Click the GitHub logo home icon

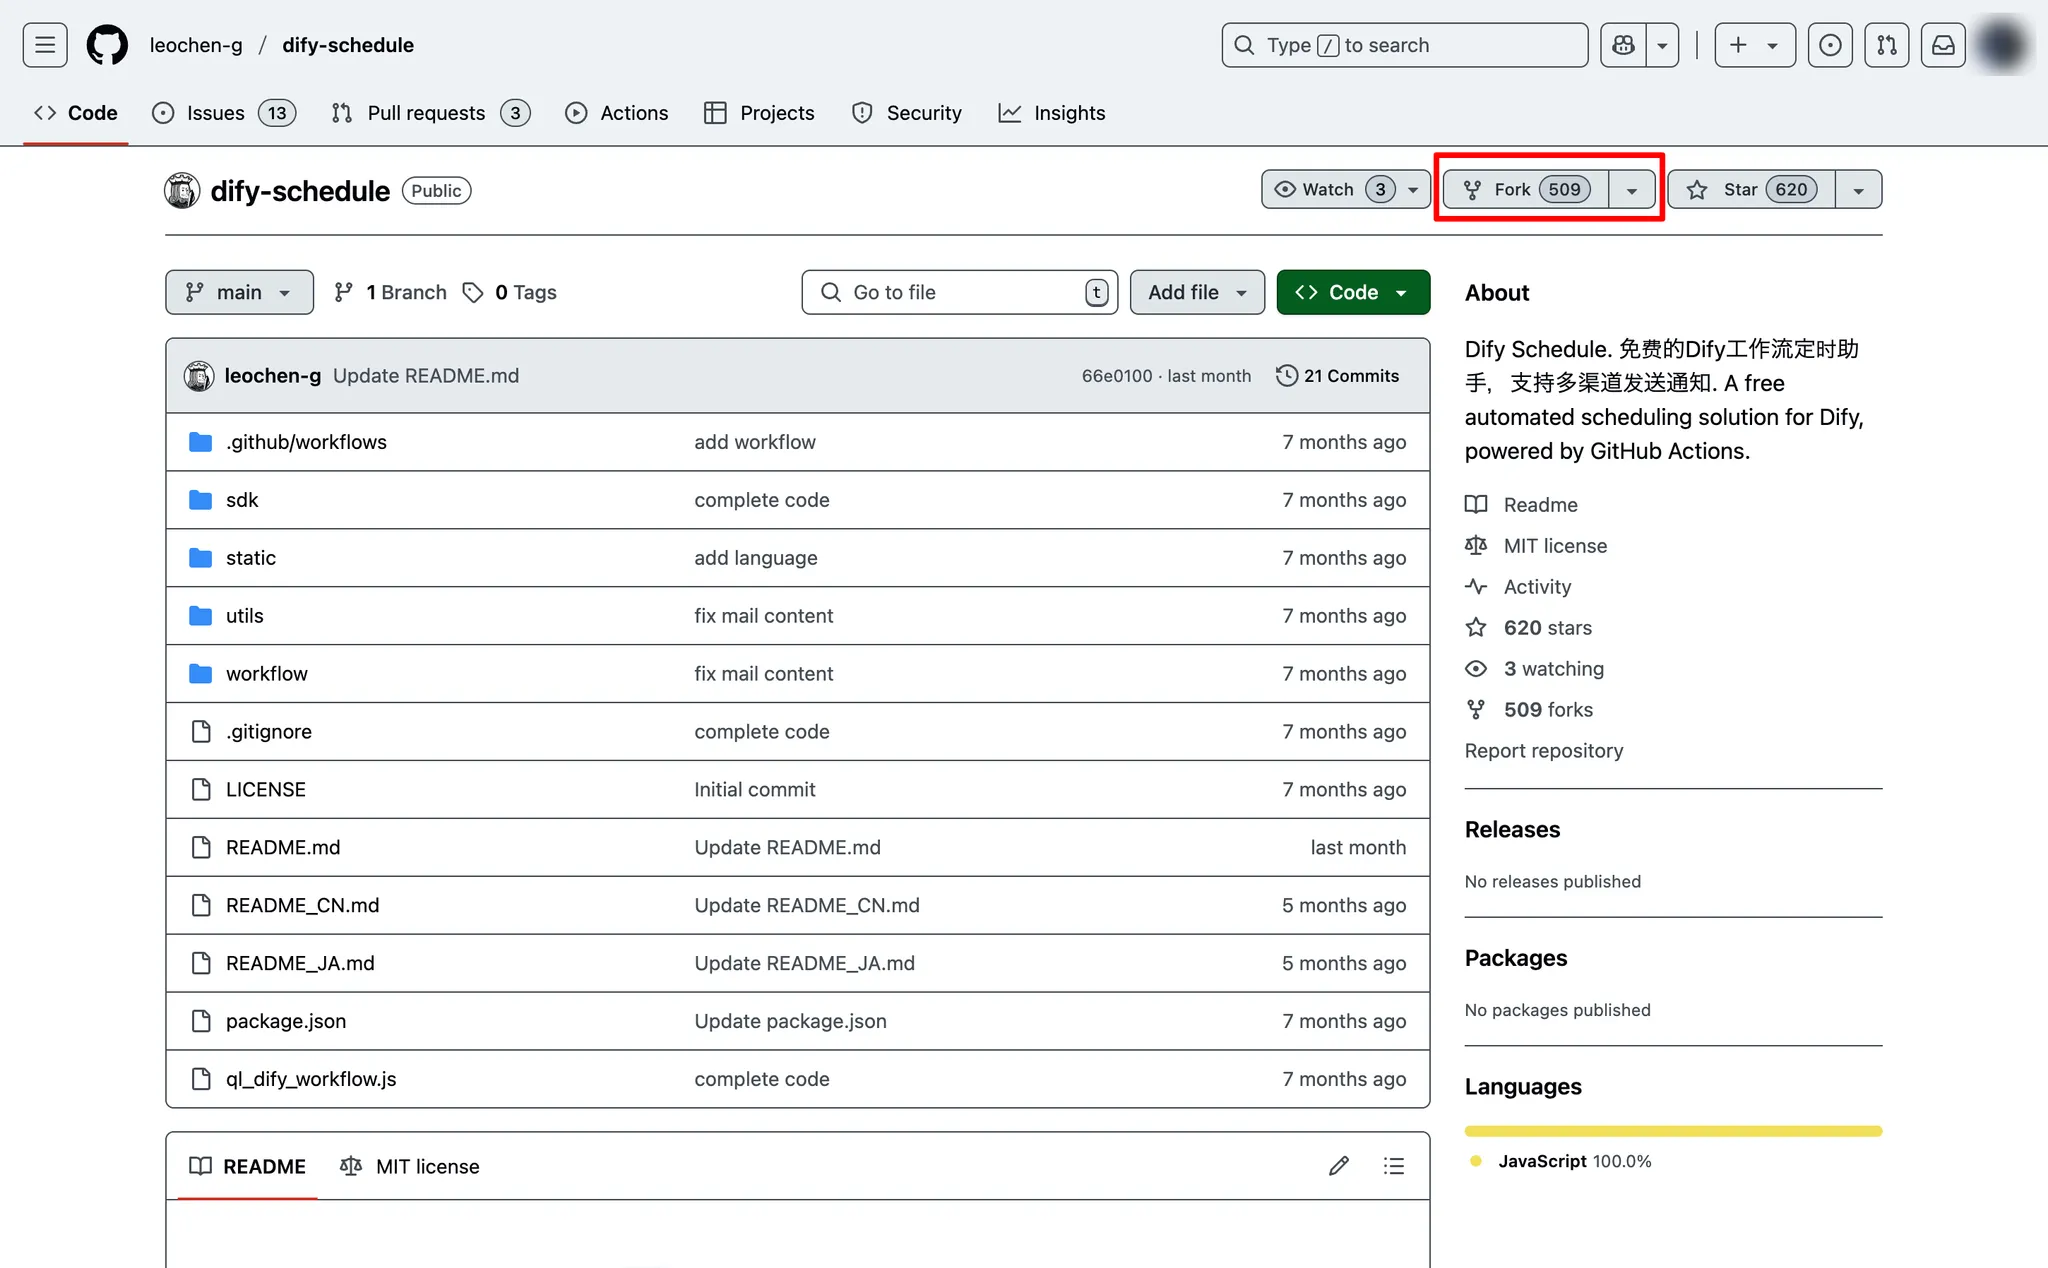tap(107, 45)
